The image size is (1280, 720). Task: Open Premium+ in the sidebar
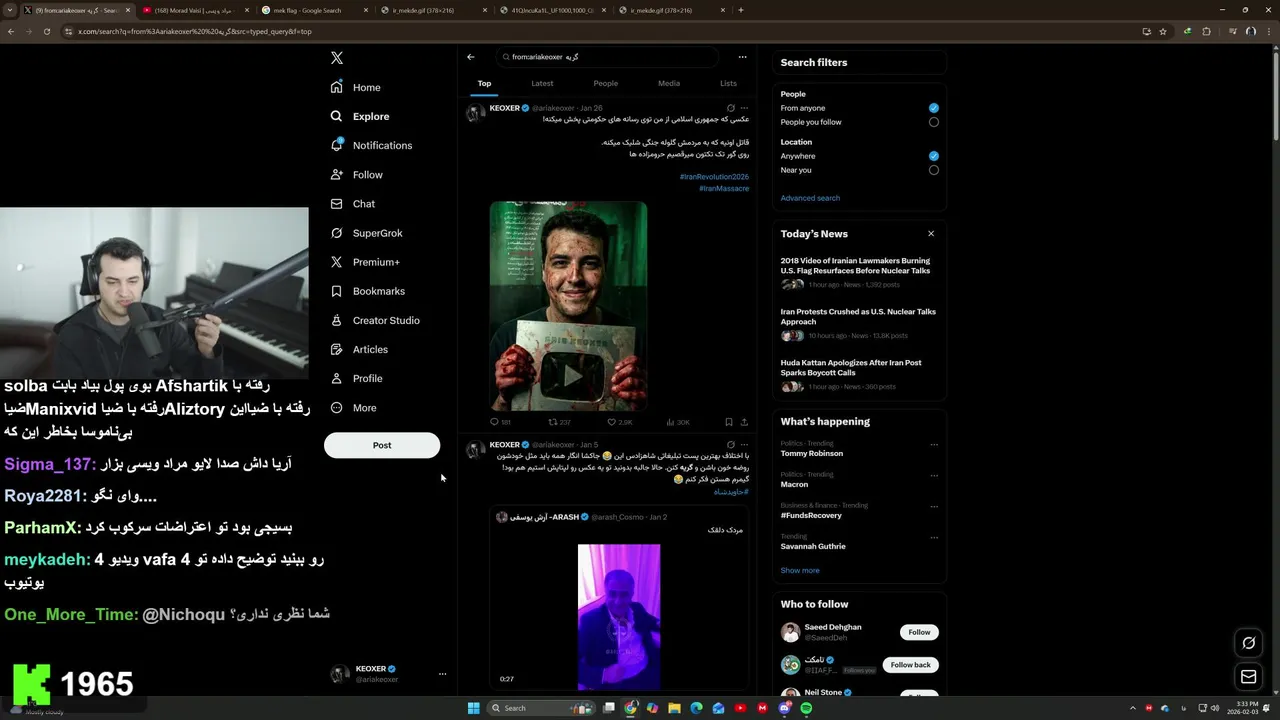(x=364, y=262)
